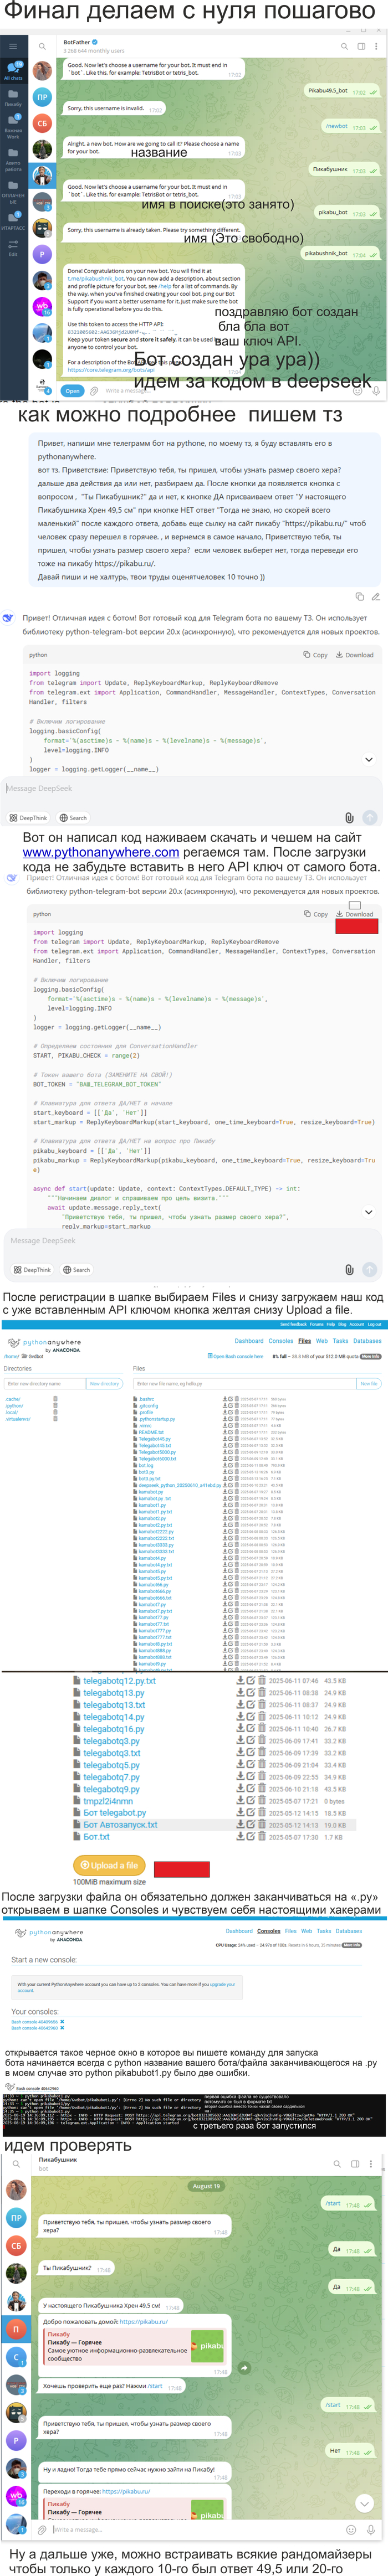Close Bash console 40494036 with its x icon

tap(62, 2022)
